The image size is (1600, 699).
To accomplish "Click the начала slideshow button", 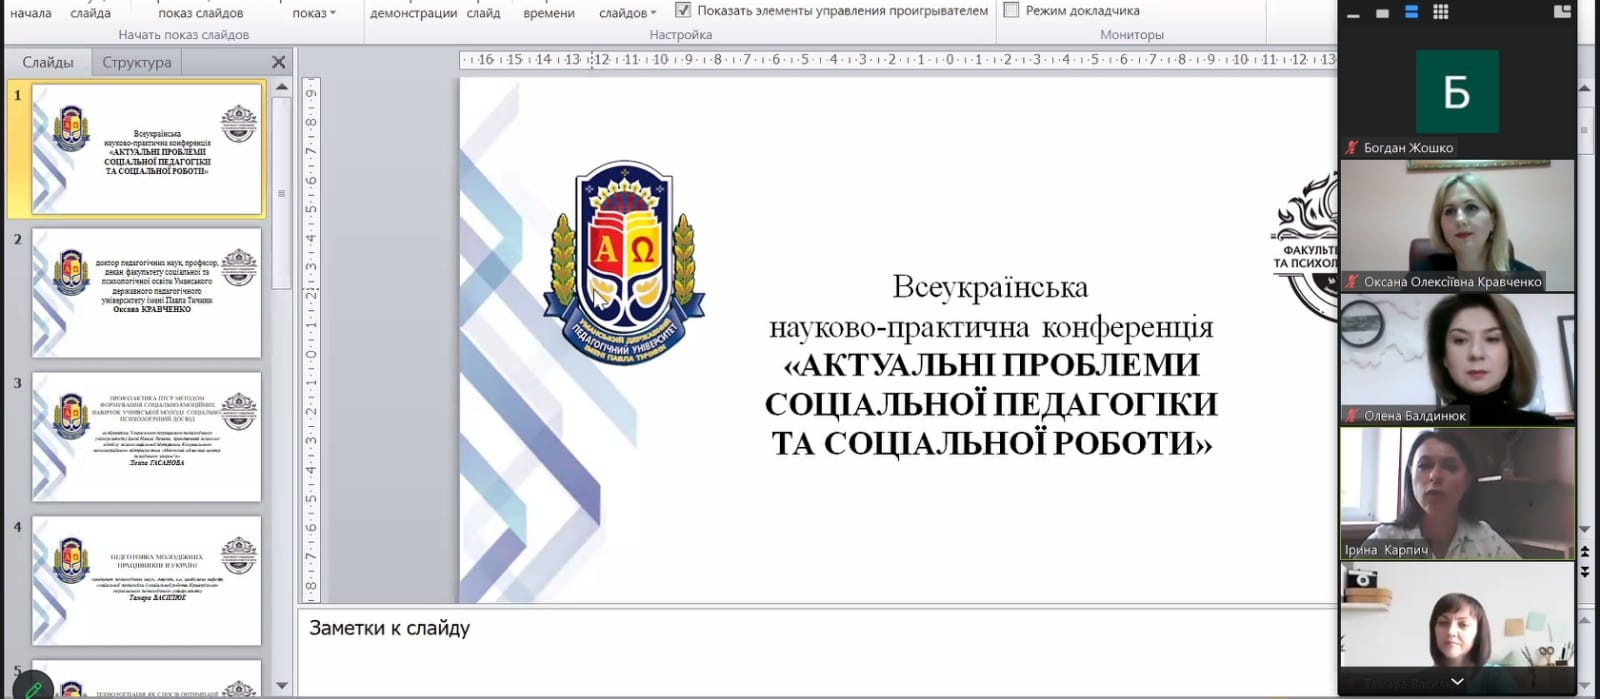I will click(x=30, y=13).
